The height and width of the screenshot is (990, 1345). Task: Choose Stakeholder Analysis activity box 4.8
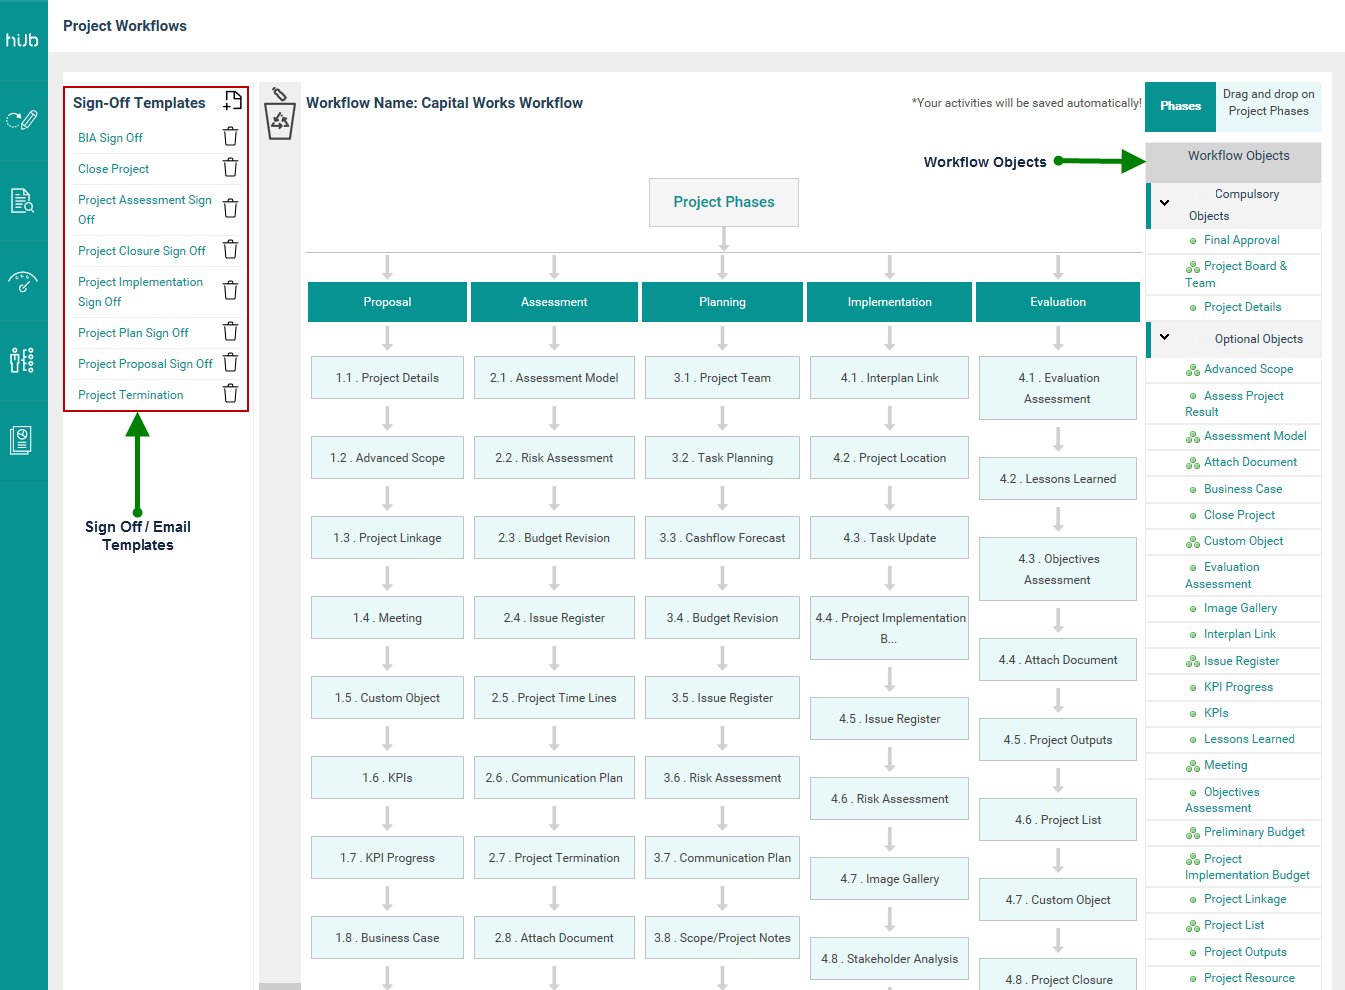(889, 959)
